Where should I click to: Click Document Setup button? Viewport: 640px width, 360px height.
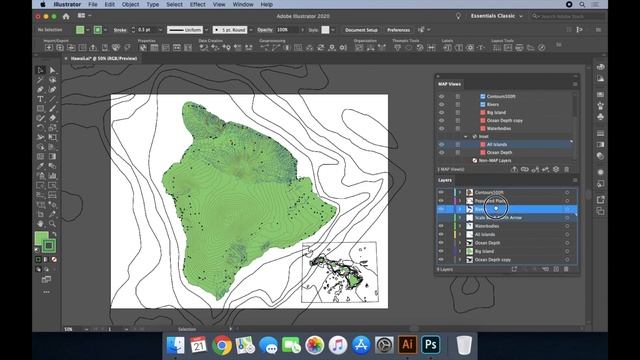(361, 30)
